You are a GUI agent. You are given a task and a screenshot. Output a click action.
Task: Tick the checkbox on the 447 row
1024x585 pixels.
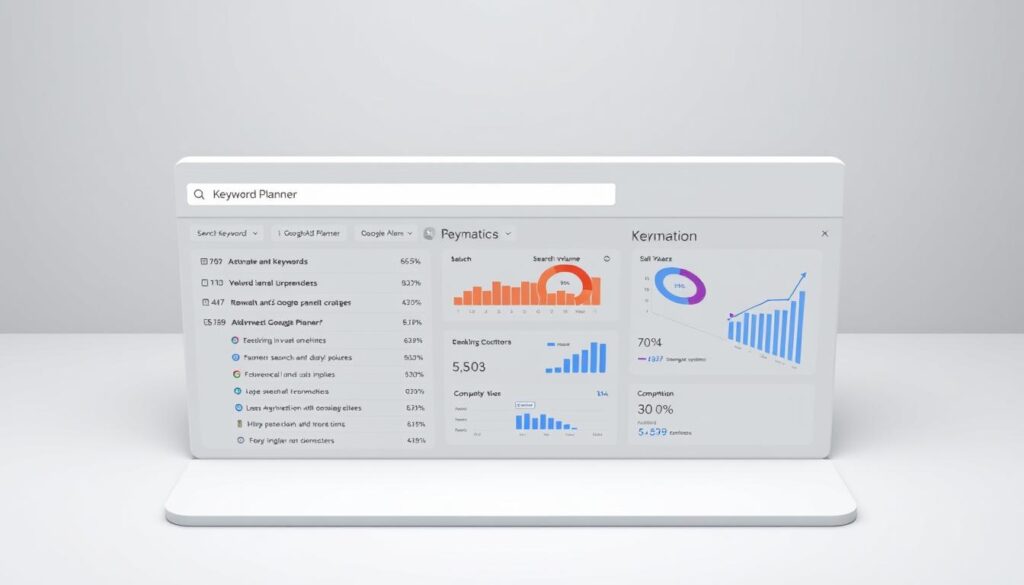[x=206, y=302]
